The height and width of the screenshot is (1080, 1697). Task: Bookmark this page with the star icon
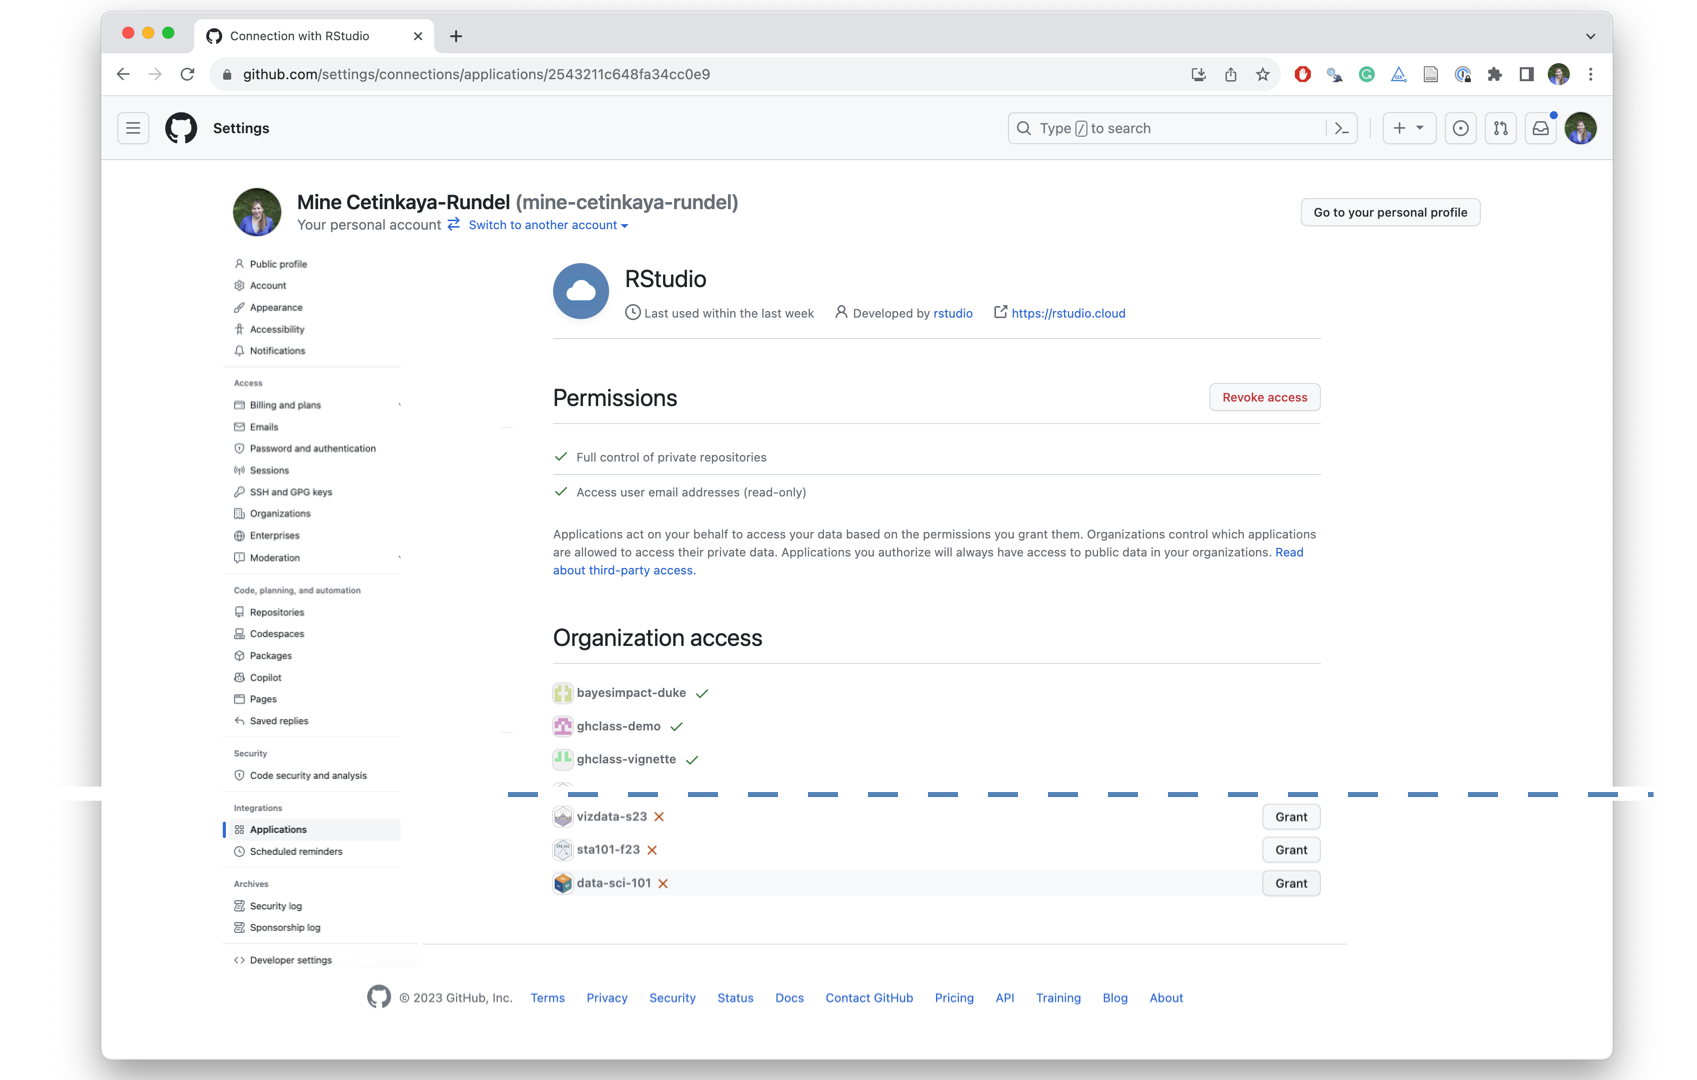coord(1262,74)
